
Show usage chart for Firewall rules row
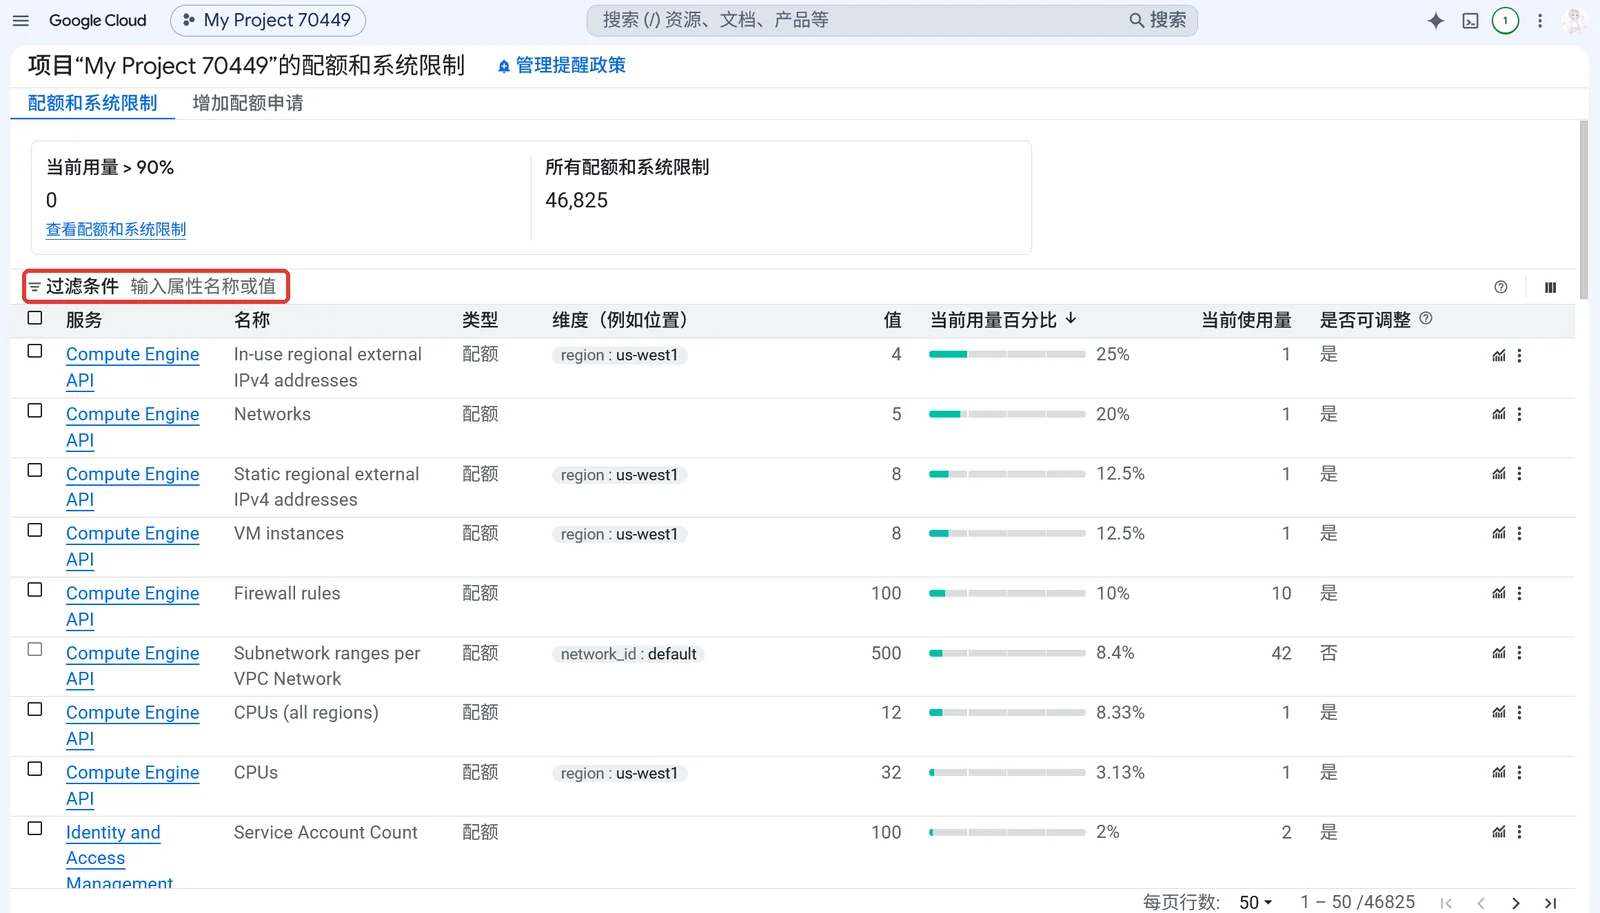[1499, 593]
